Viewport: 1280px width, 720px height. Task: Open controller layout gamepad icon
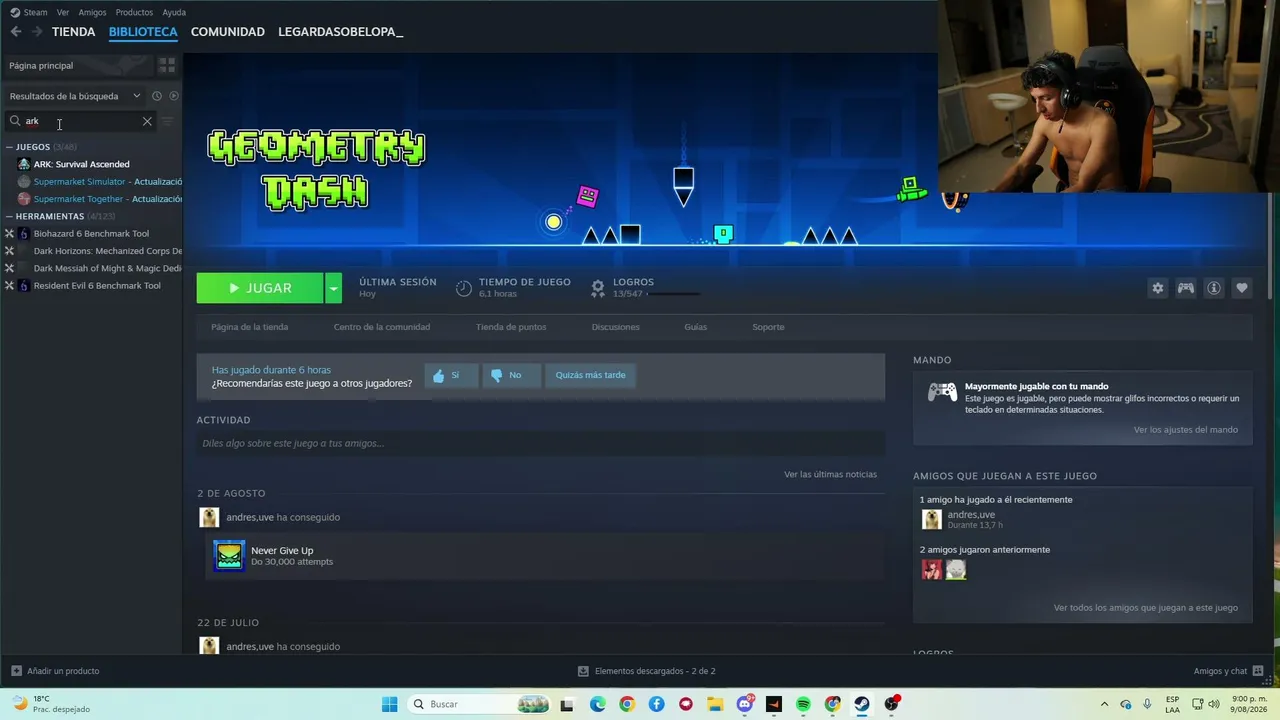[x=1186, y=288]
